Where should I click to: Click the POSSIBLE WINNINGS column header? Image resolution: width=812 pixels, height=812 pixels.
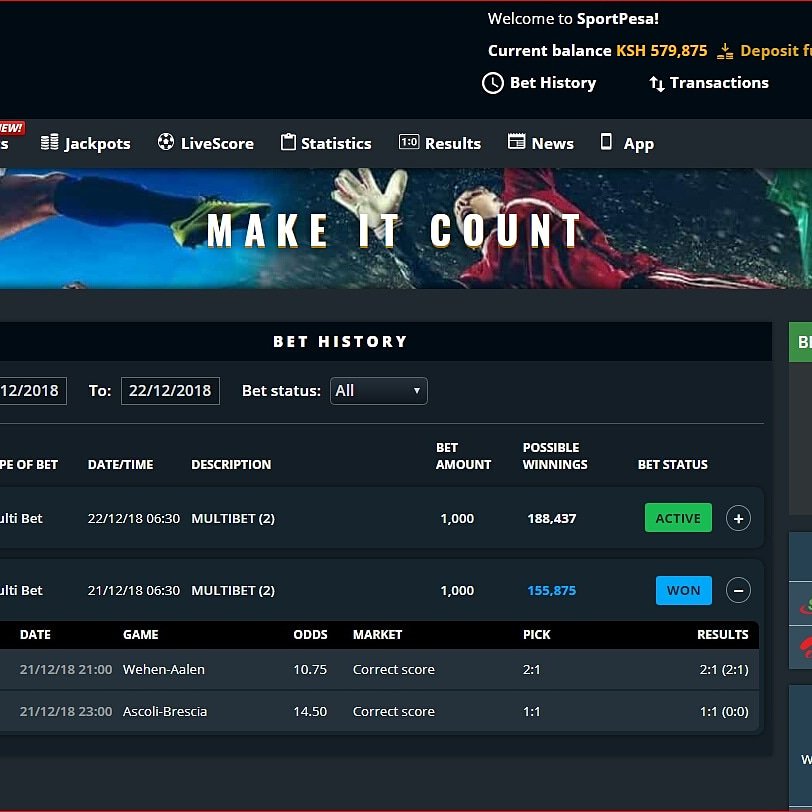point(555,456)
